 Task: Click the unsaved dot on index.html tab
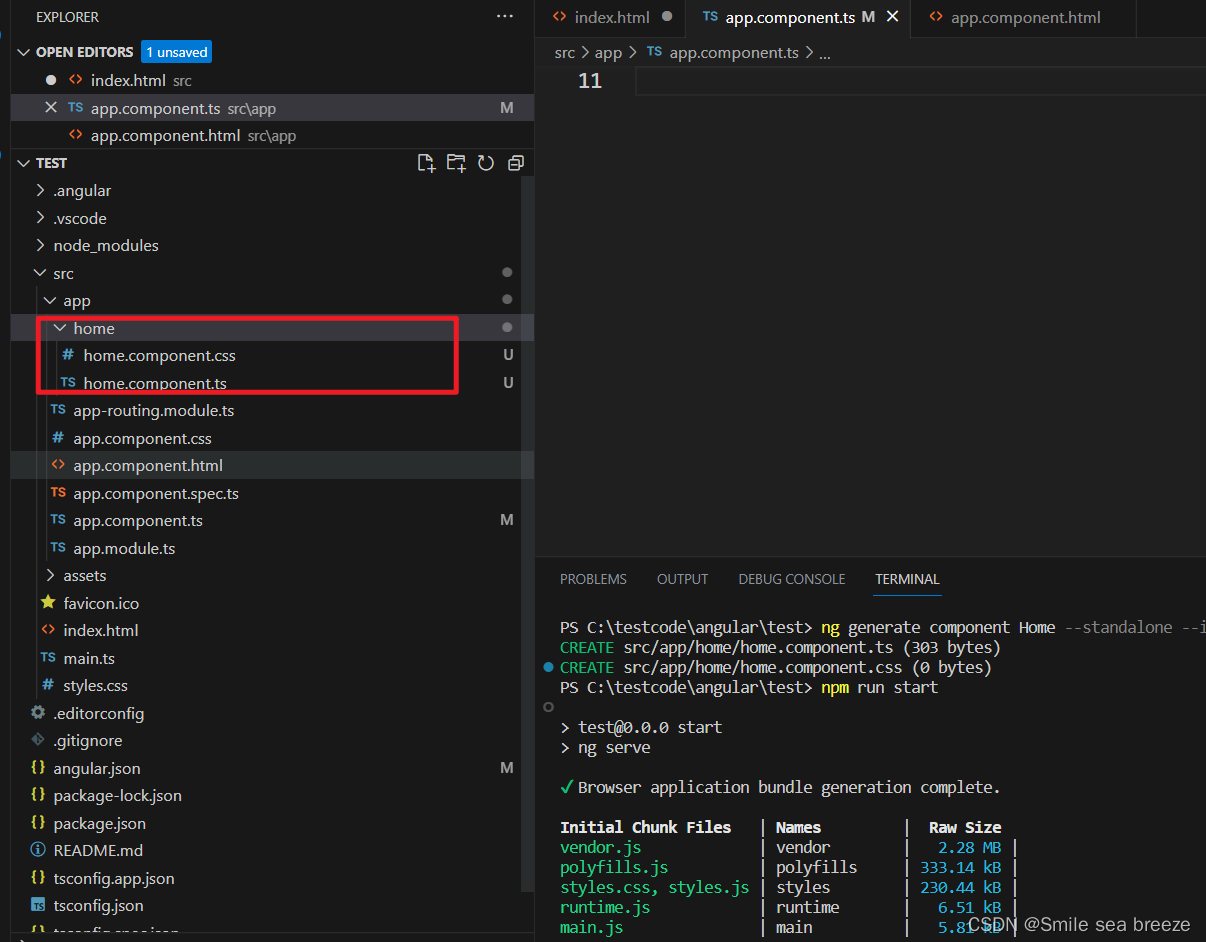pyautogui.click(x=667, y=17)
